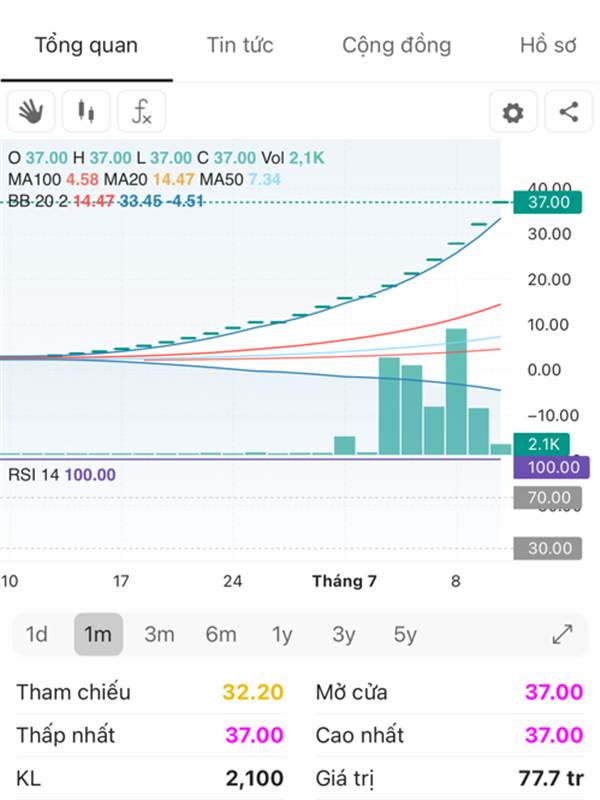Click the RSI 70.00 level marker
Screen dimensions: 600x800
[x=547, y=497]
